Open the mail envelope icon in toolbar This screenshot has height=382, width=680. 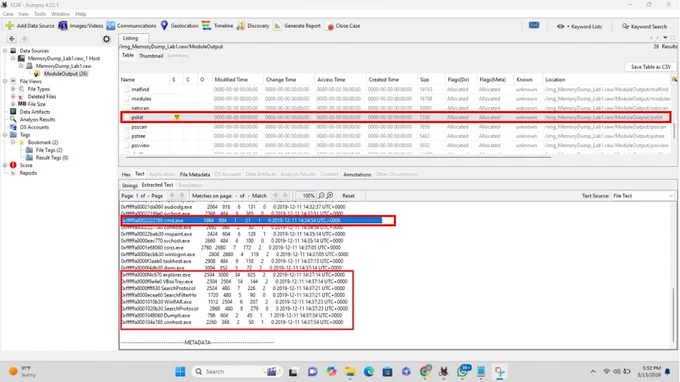(534, 25)
